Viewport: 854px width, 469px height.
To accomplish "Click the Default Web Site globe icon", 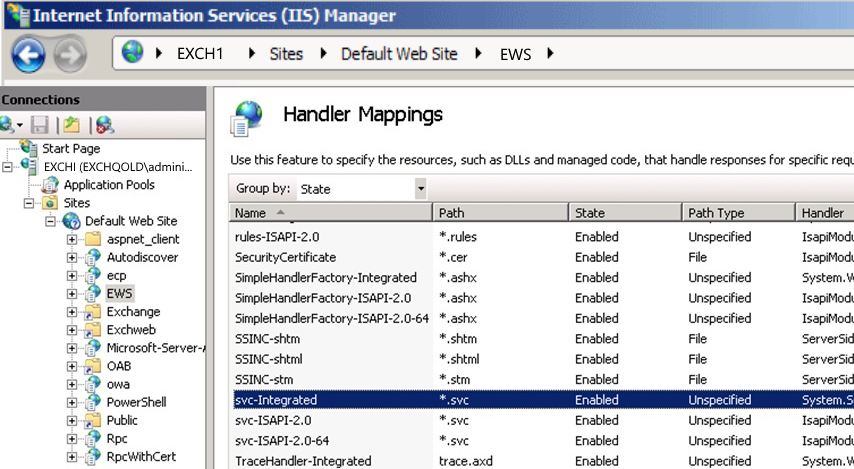I will [71, 221].
